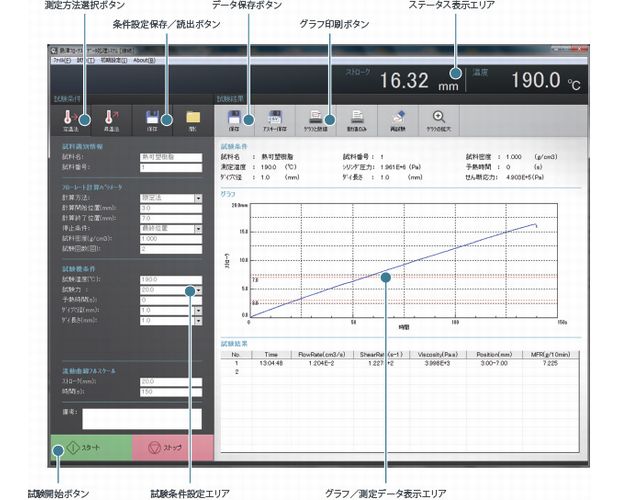Click the Time column header

coord(271,354)
